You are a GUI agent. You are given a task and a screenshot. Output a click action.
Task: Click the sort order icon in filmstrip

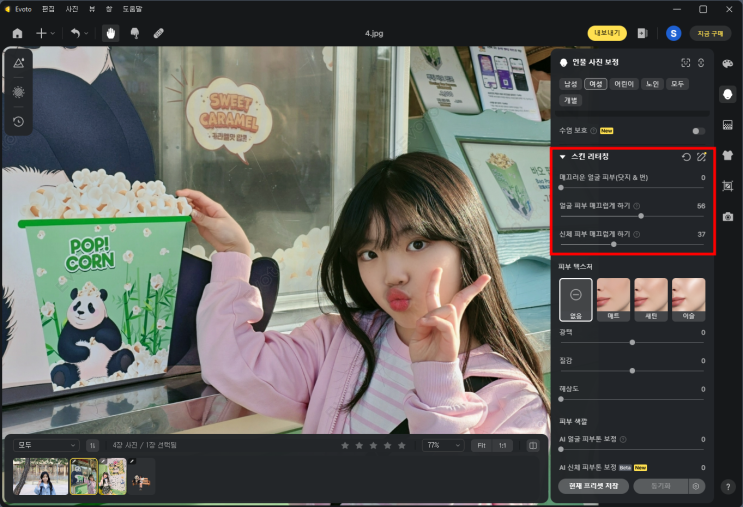92,445
